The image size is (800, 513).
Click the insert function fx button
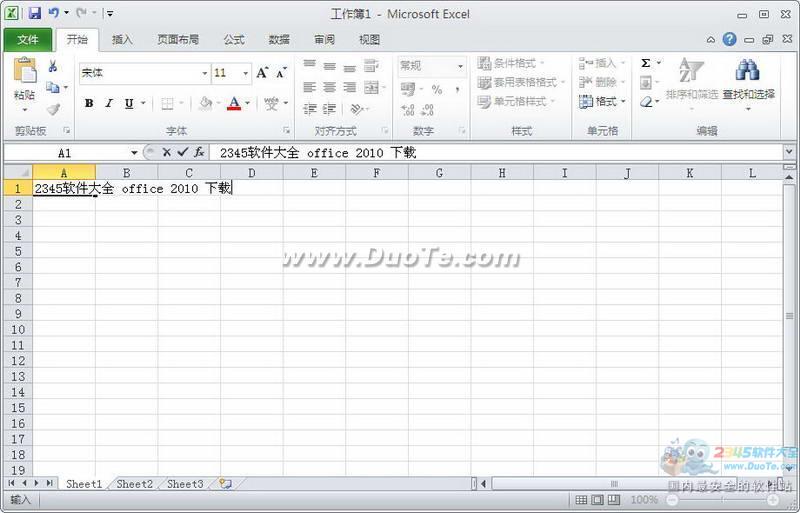[x=199, y=152]
